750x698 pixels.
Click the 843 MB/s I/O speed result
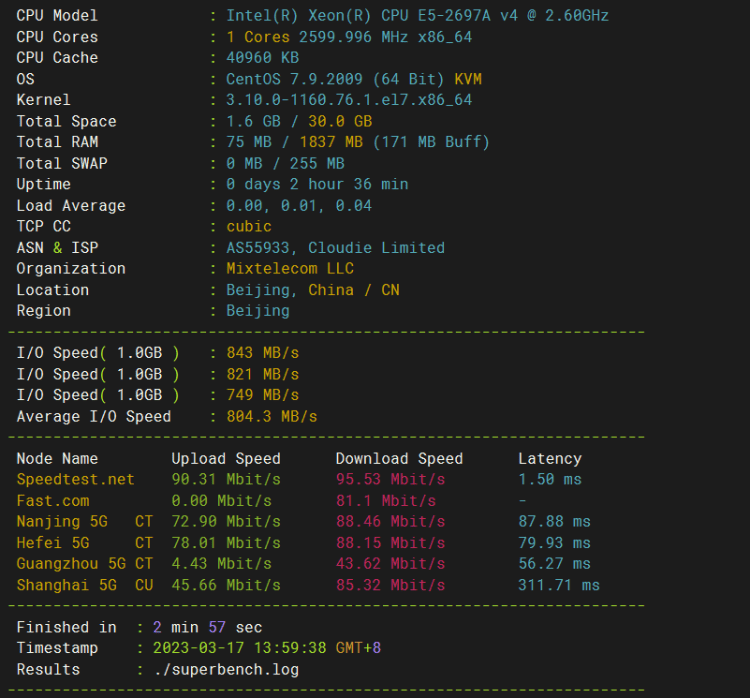click(262, 353)
